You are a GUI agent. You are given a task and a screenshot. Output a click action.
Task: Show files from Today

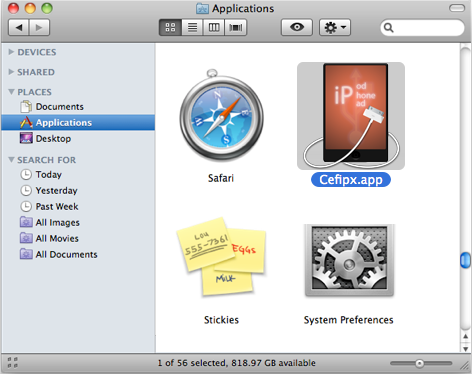[78, 175]
